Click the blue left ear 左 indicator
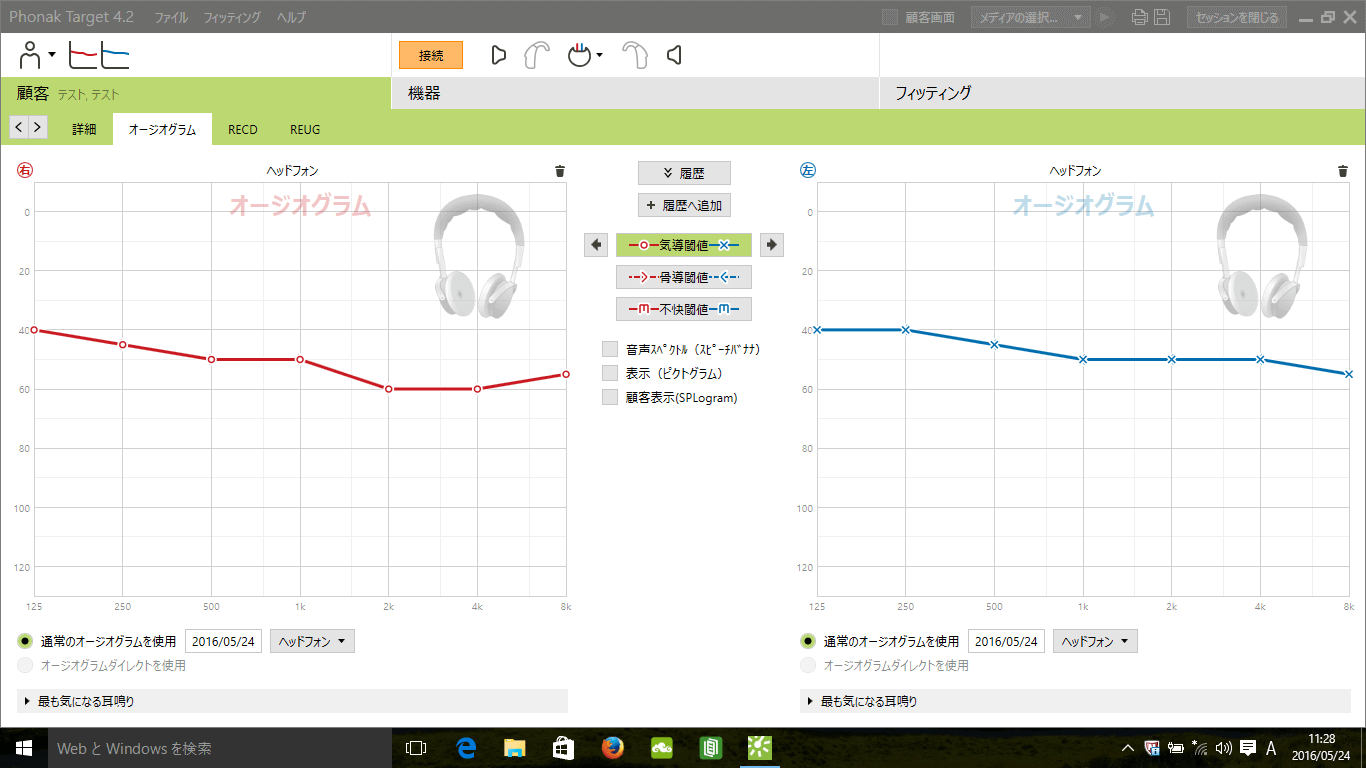 (808, 171)
